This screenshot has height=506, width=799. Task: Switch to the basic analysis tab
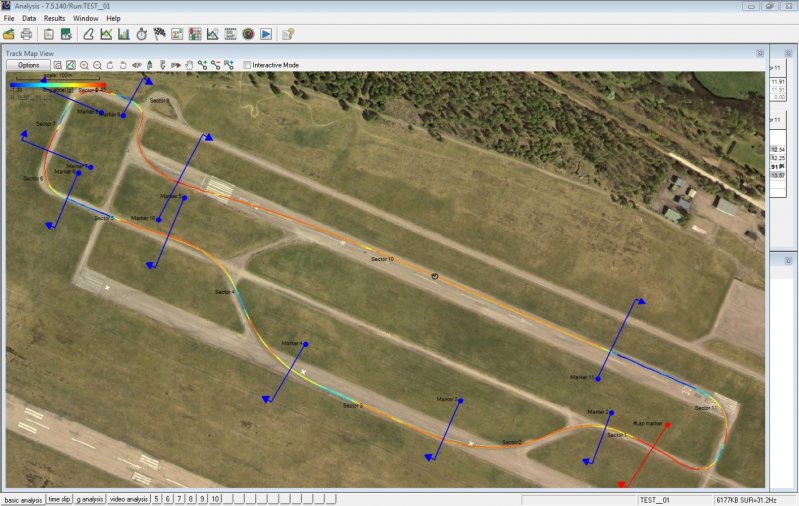coord(23,500)
